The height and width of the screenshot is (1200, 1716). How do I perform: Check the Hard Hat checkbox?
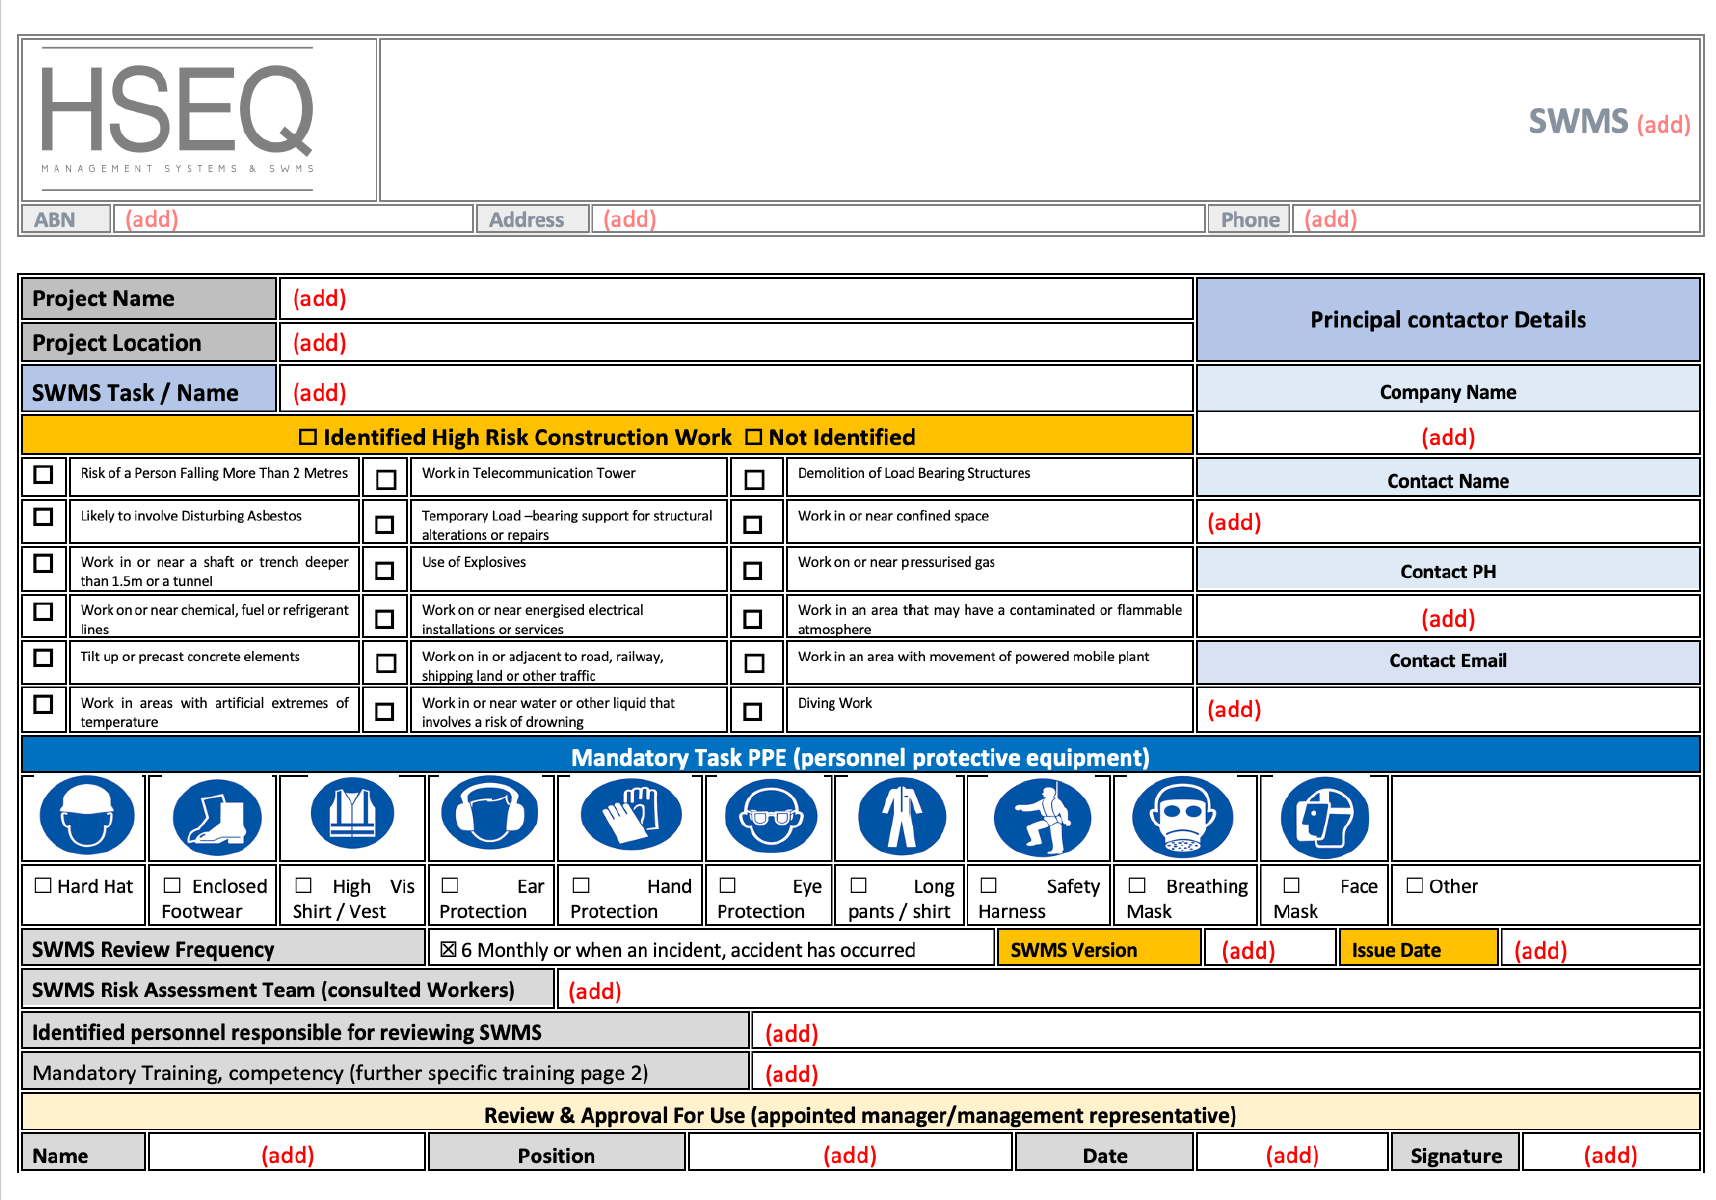pos(42,884)
